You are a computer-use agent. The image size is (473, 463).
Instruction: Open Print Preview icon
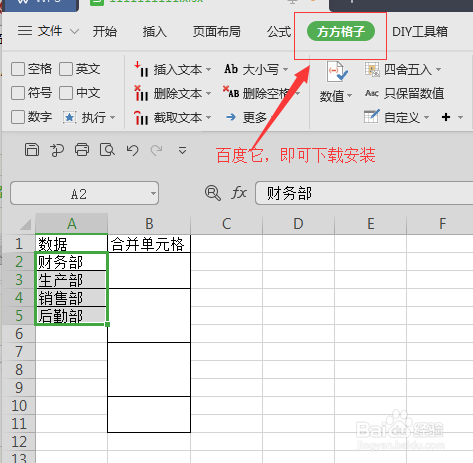[x=107, y=150]
